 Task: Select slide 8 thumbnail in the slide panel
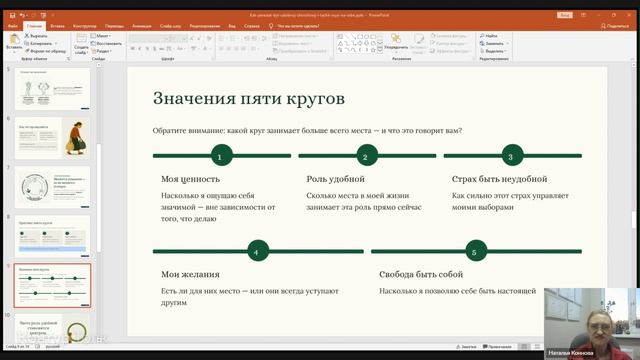click(x=52, y=236)
